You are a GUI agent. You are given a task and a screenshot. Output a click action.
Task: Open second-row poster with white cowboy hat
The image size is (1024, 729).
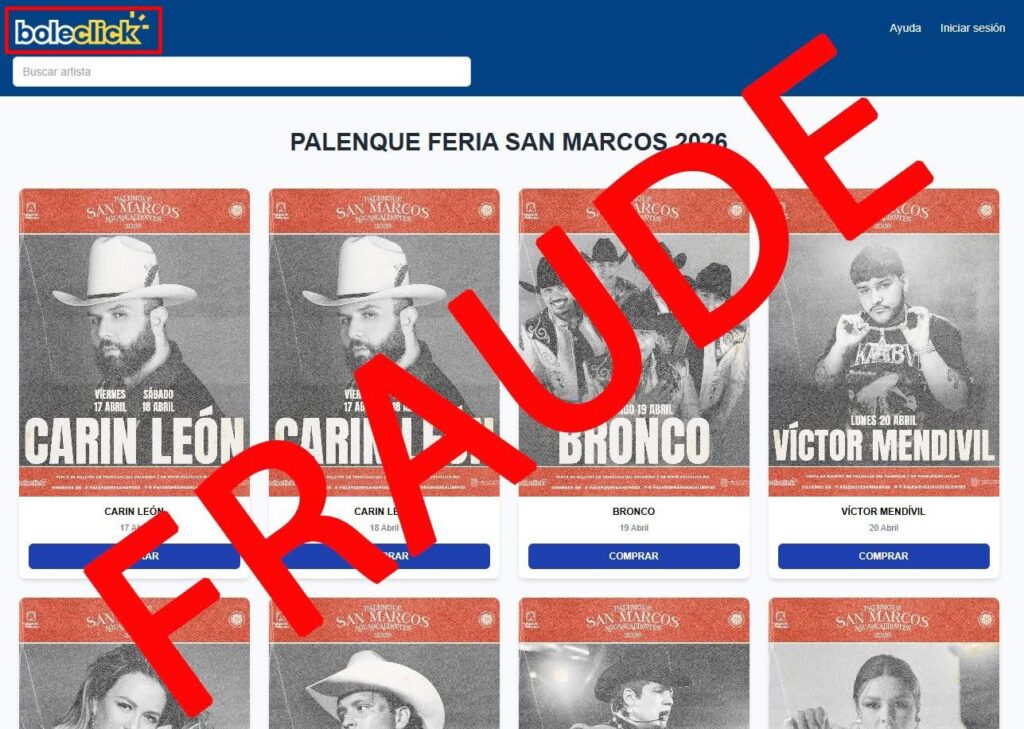[384, 663]
